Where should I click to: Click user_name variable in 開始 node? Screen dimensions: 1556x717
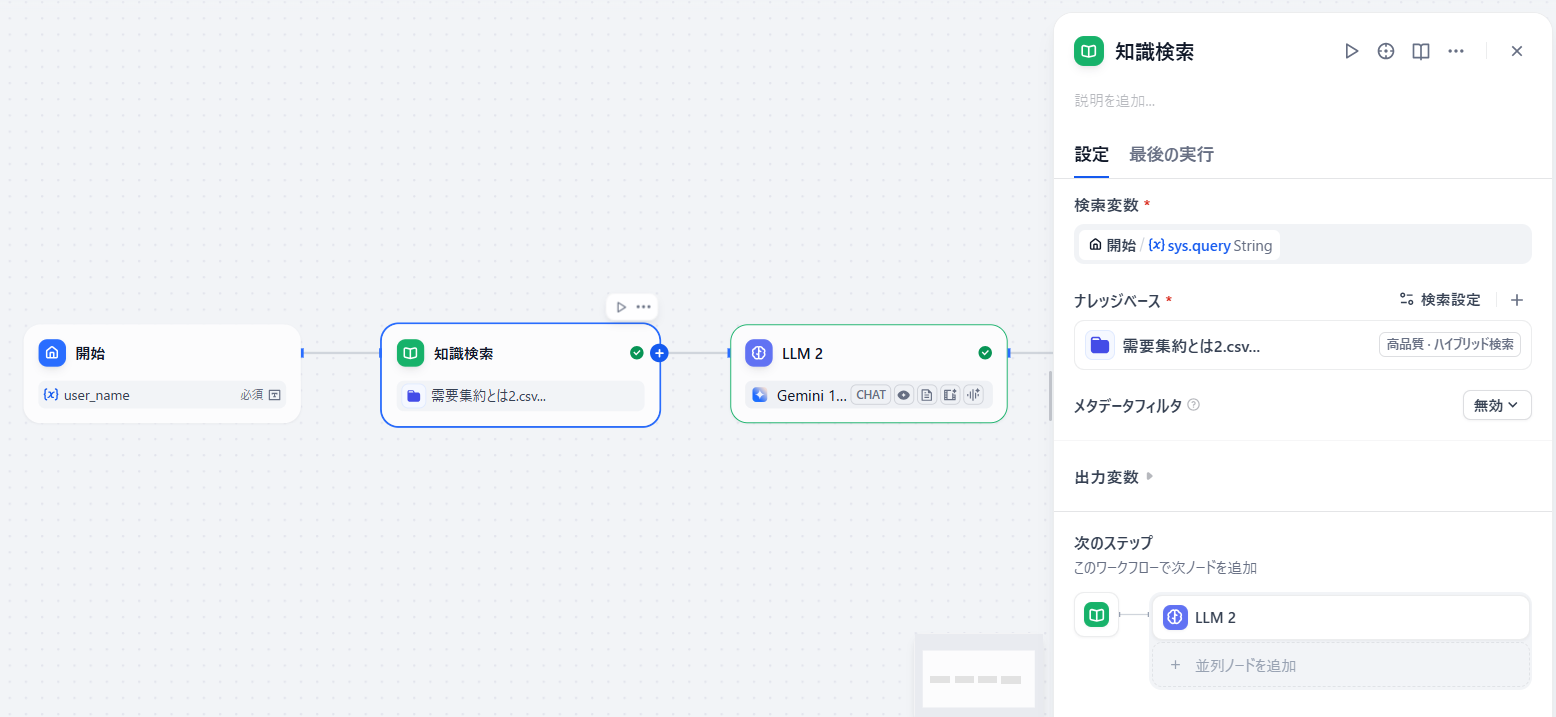click(x=162, y=395)
